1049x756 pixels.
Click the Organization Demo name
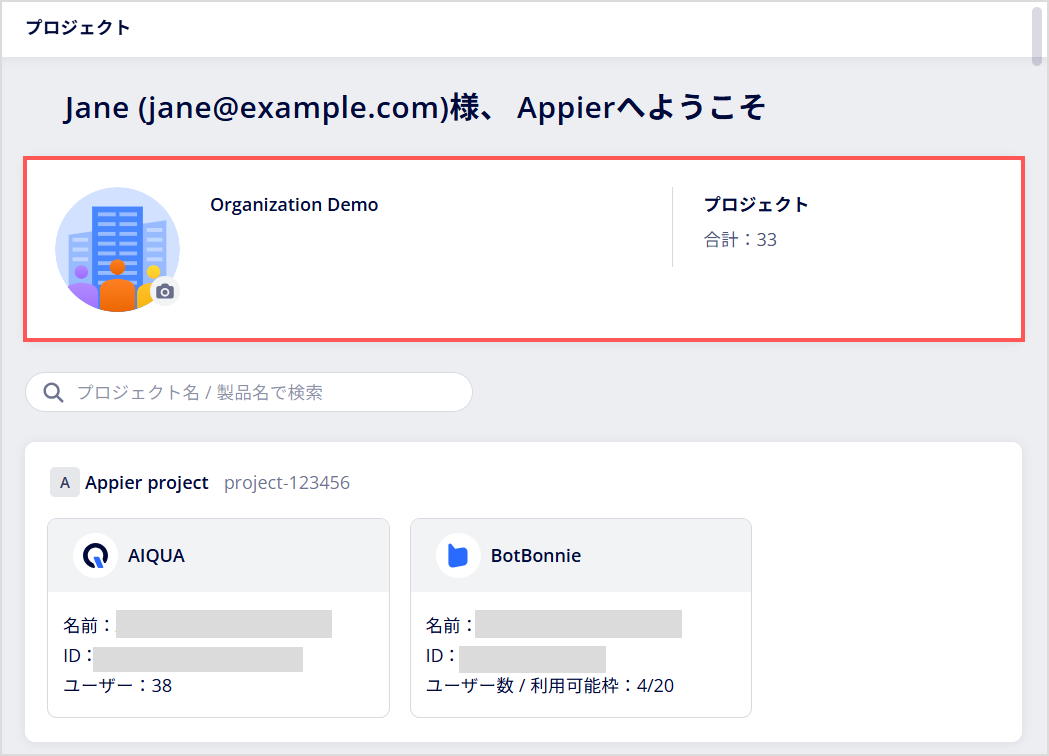click(x=294, y=205)
